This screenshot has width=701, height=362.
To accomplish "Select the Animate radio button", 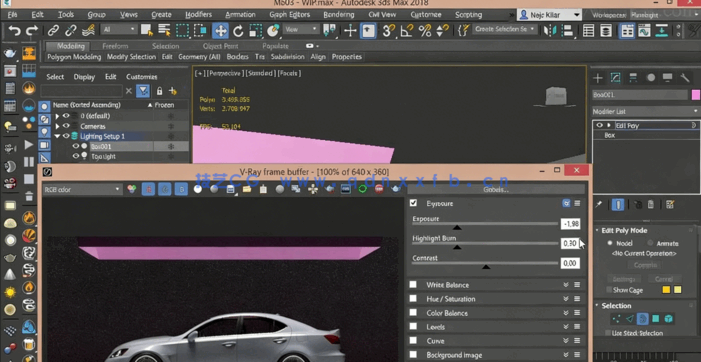I will pos(650,243).
